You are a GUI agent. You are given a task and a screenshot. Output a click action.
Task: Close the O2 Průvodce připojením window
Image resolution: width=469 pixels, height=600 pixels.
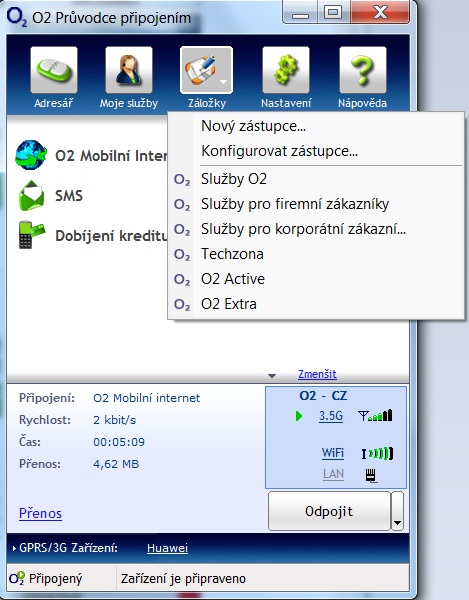click(x=380, y=12)
